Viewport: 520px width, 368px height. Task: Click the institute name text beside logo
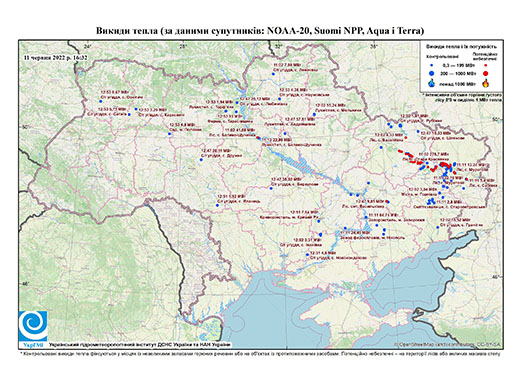pyautogui.click(x=139, y=344)
